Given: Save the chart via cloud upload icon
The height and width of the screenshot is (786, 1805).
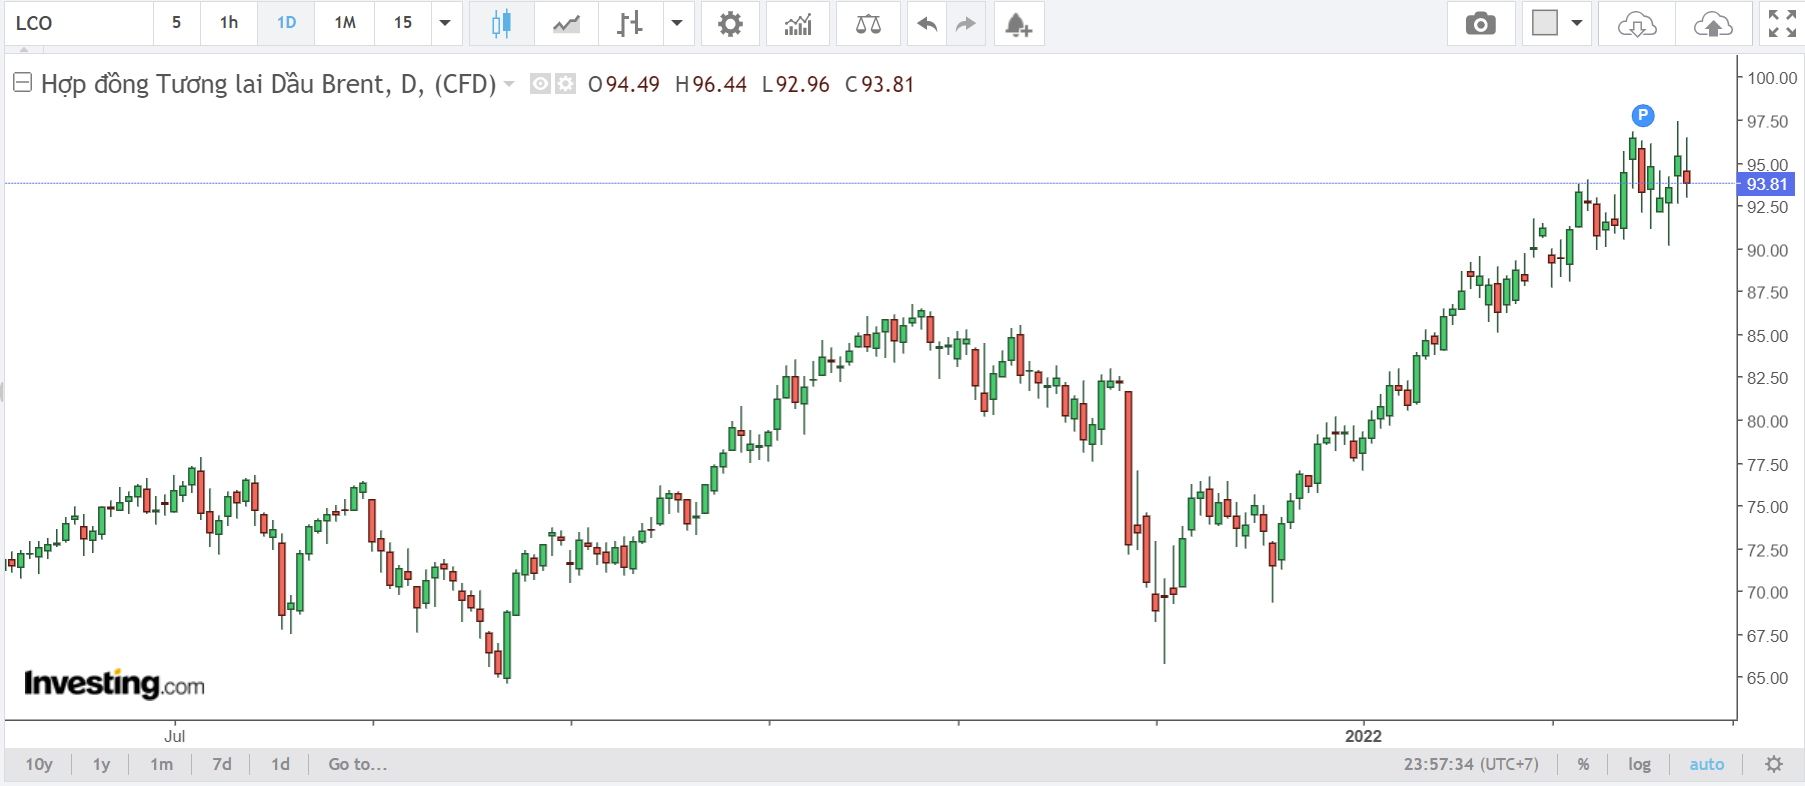Looking at the screenshot, I should (x=1713, y=23).
